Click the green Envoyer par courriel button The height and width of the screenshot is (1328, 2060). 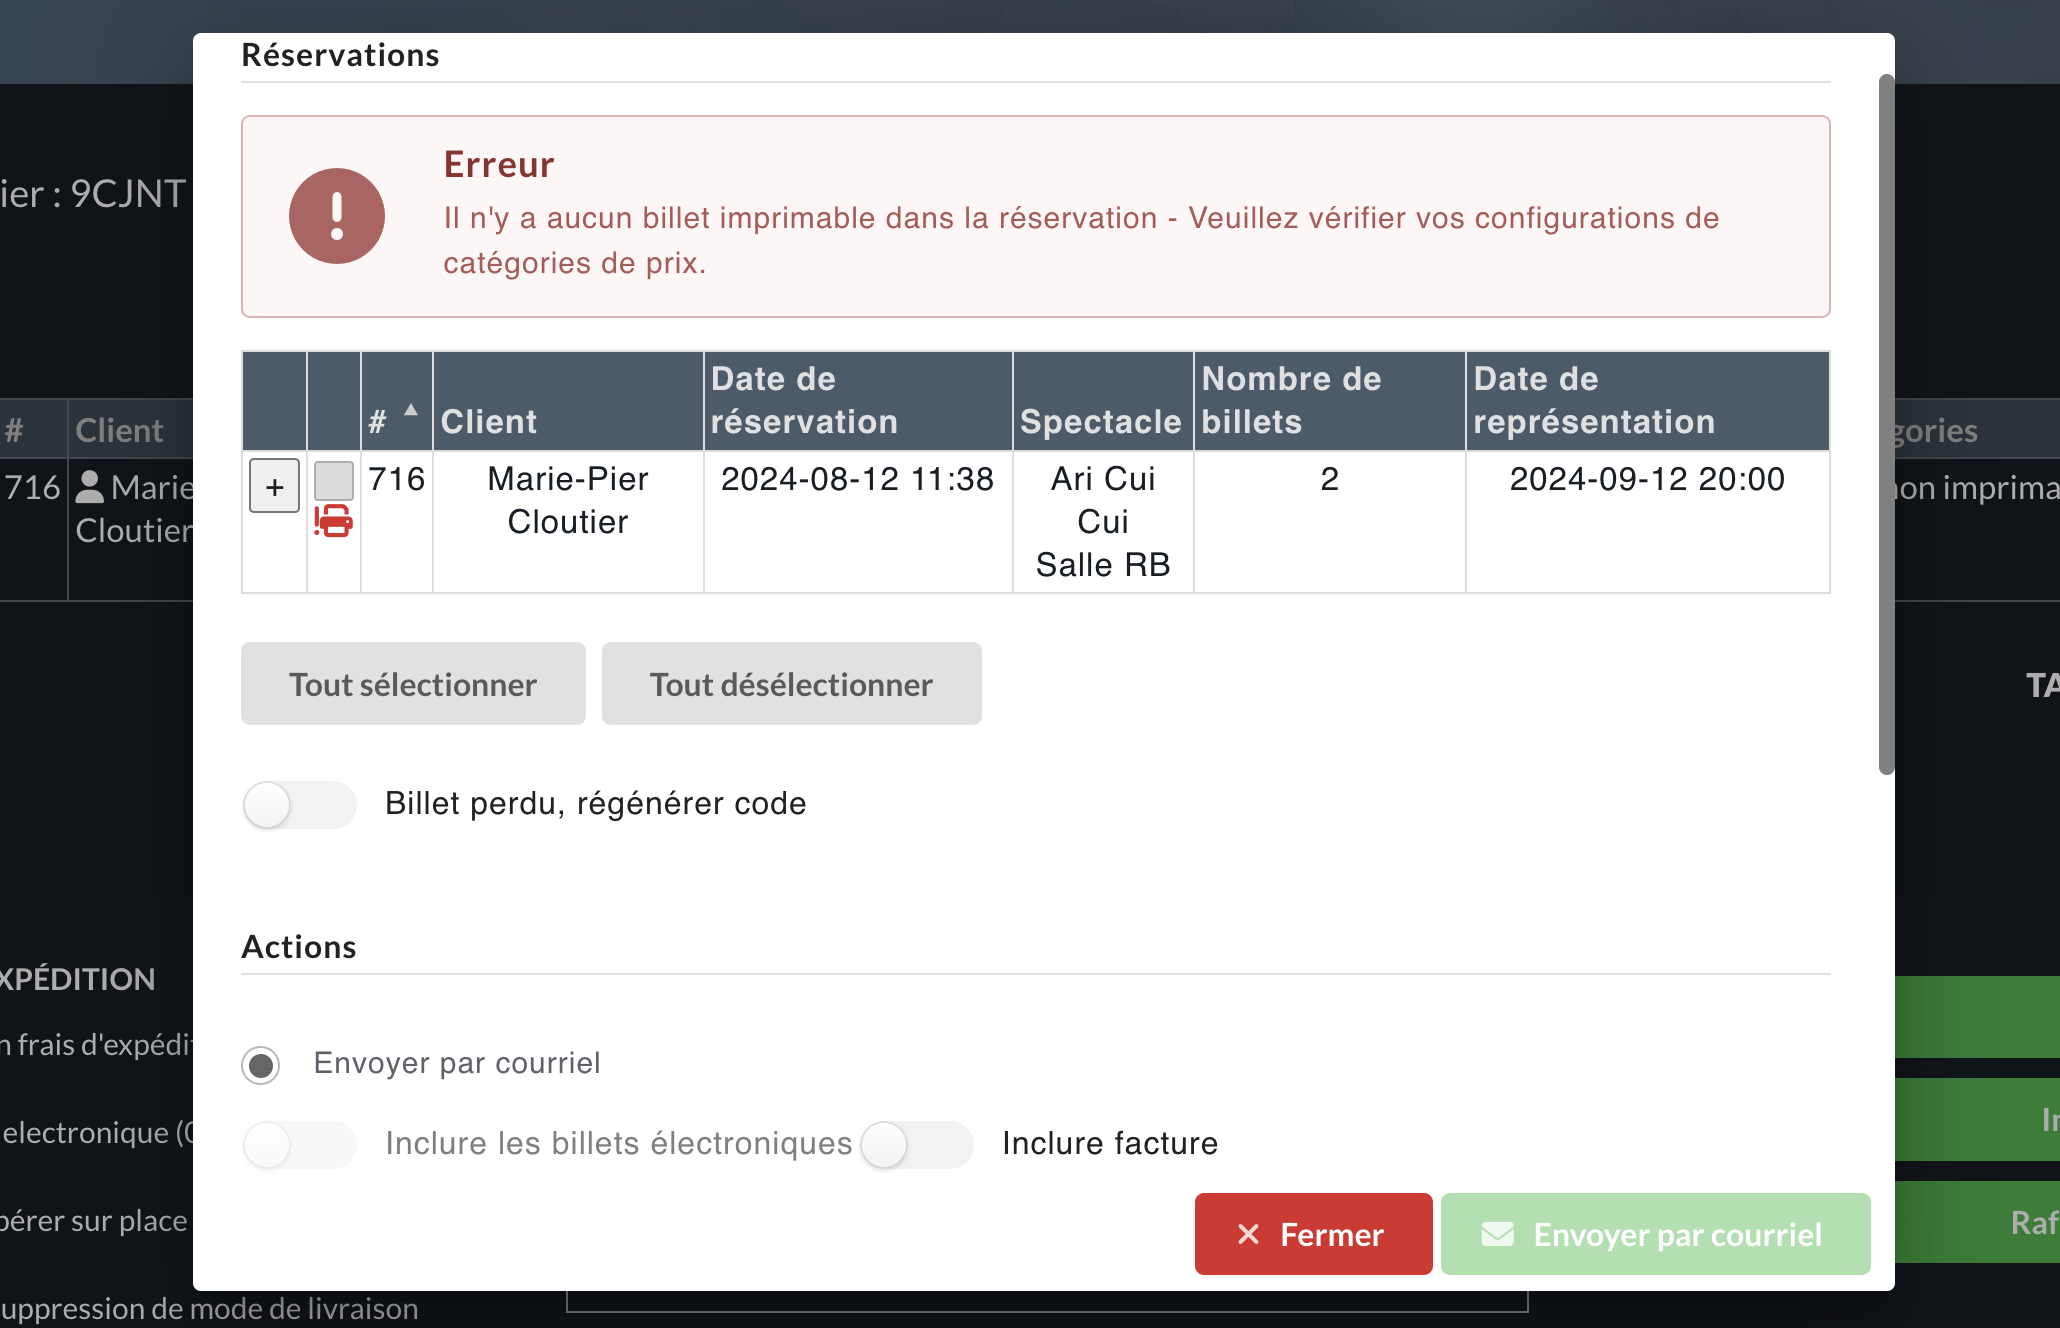tap(1655, 1234)
